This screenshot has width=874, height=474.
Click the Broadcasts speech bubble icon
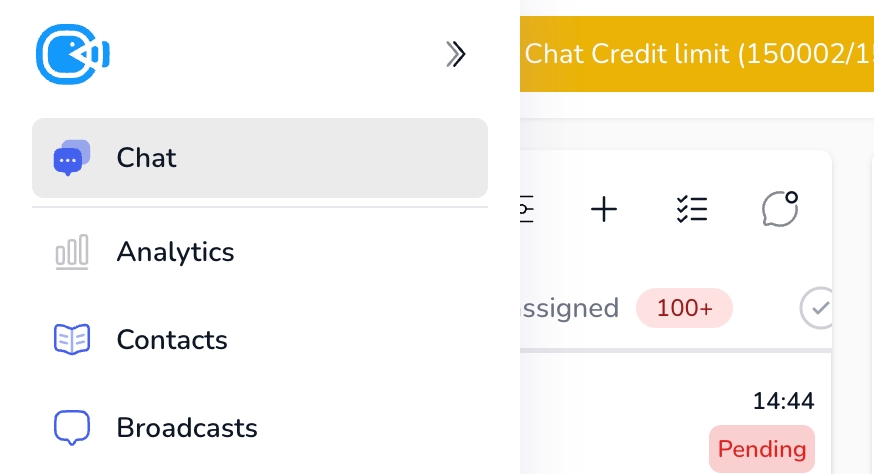pyautogui.click(x=71, y=428)
